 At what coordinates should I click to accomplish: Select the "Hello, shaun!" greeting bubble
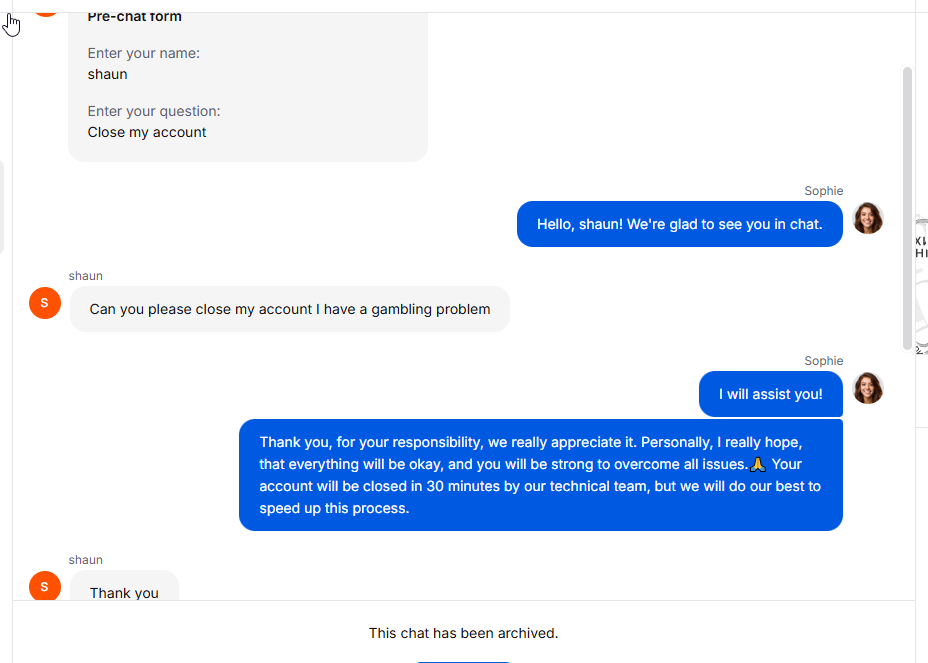coord(679,224)
